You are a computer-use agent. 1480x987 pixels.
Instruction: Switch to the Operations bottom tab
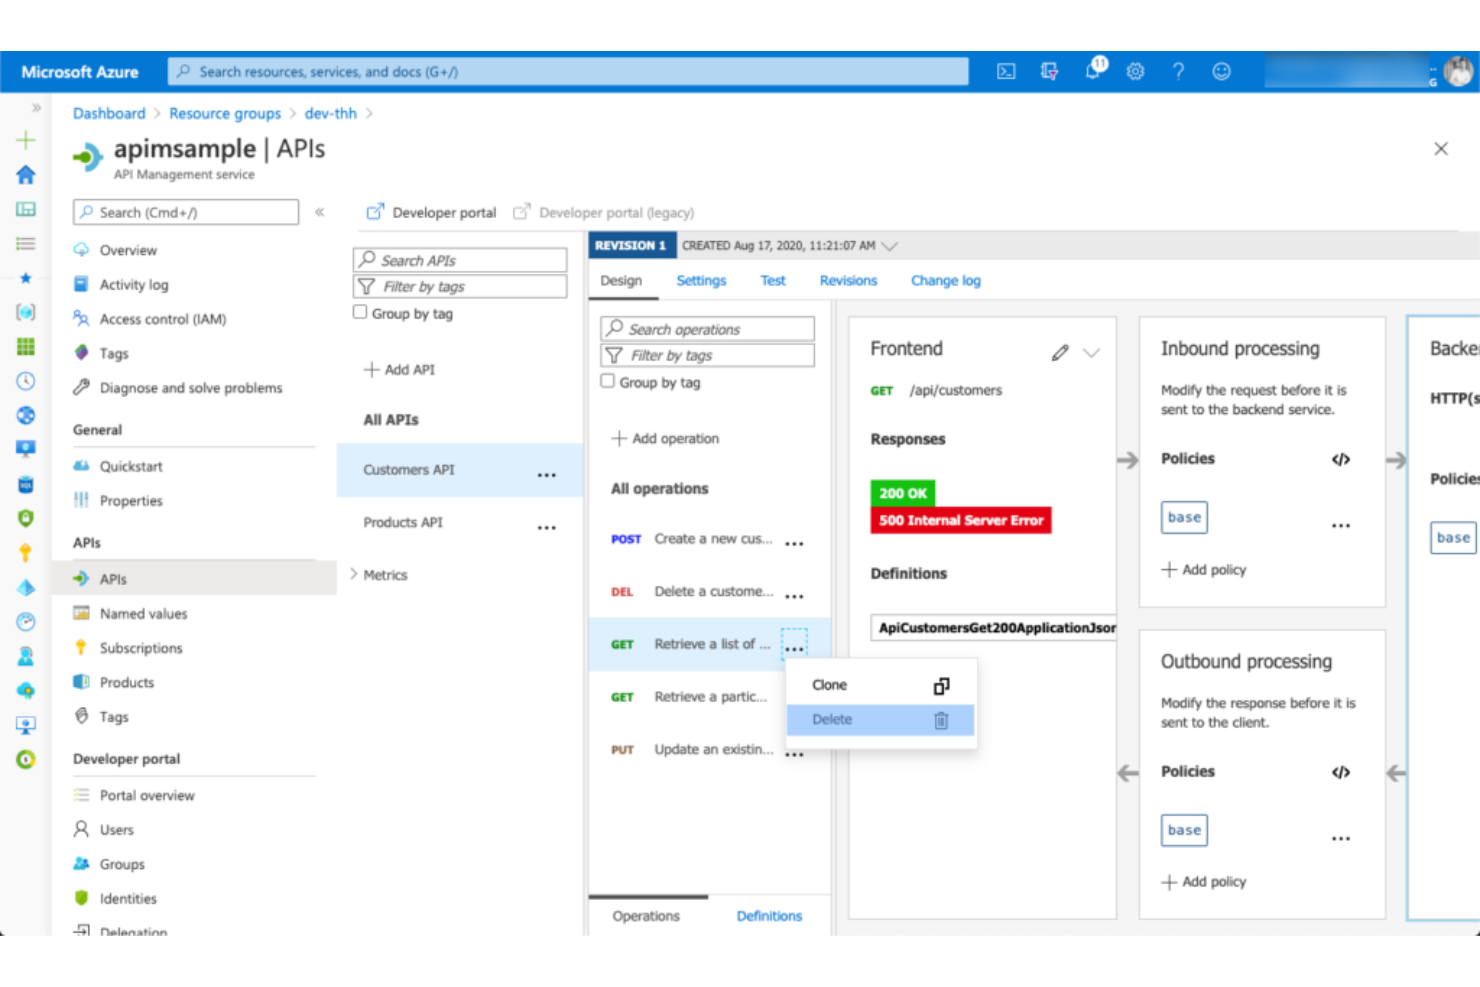(x=646, y=916)
